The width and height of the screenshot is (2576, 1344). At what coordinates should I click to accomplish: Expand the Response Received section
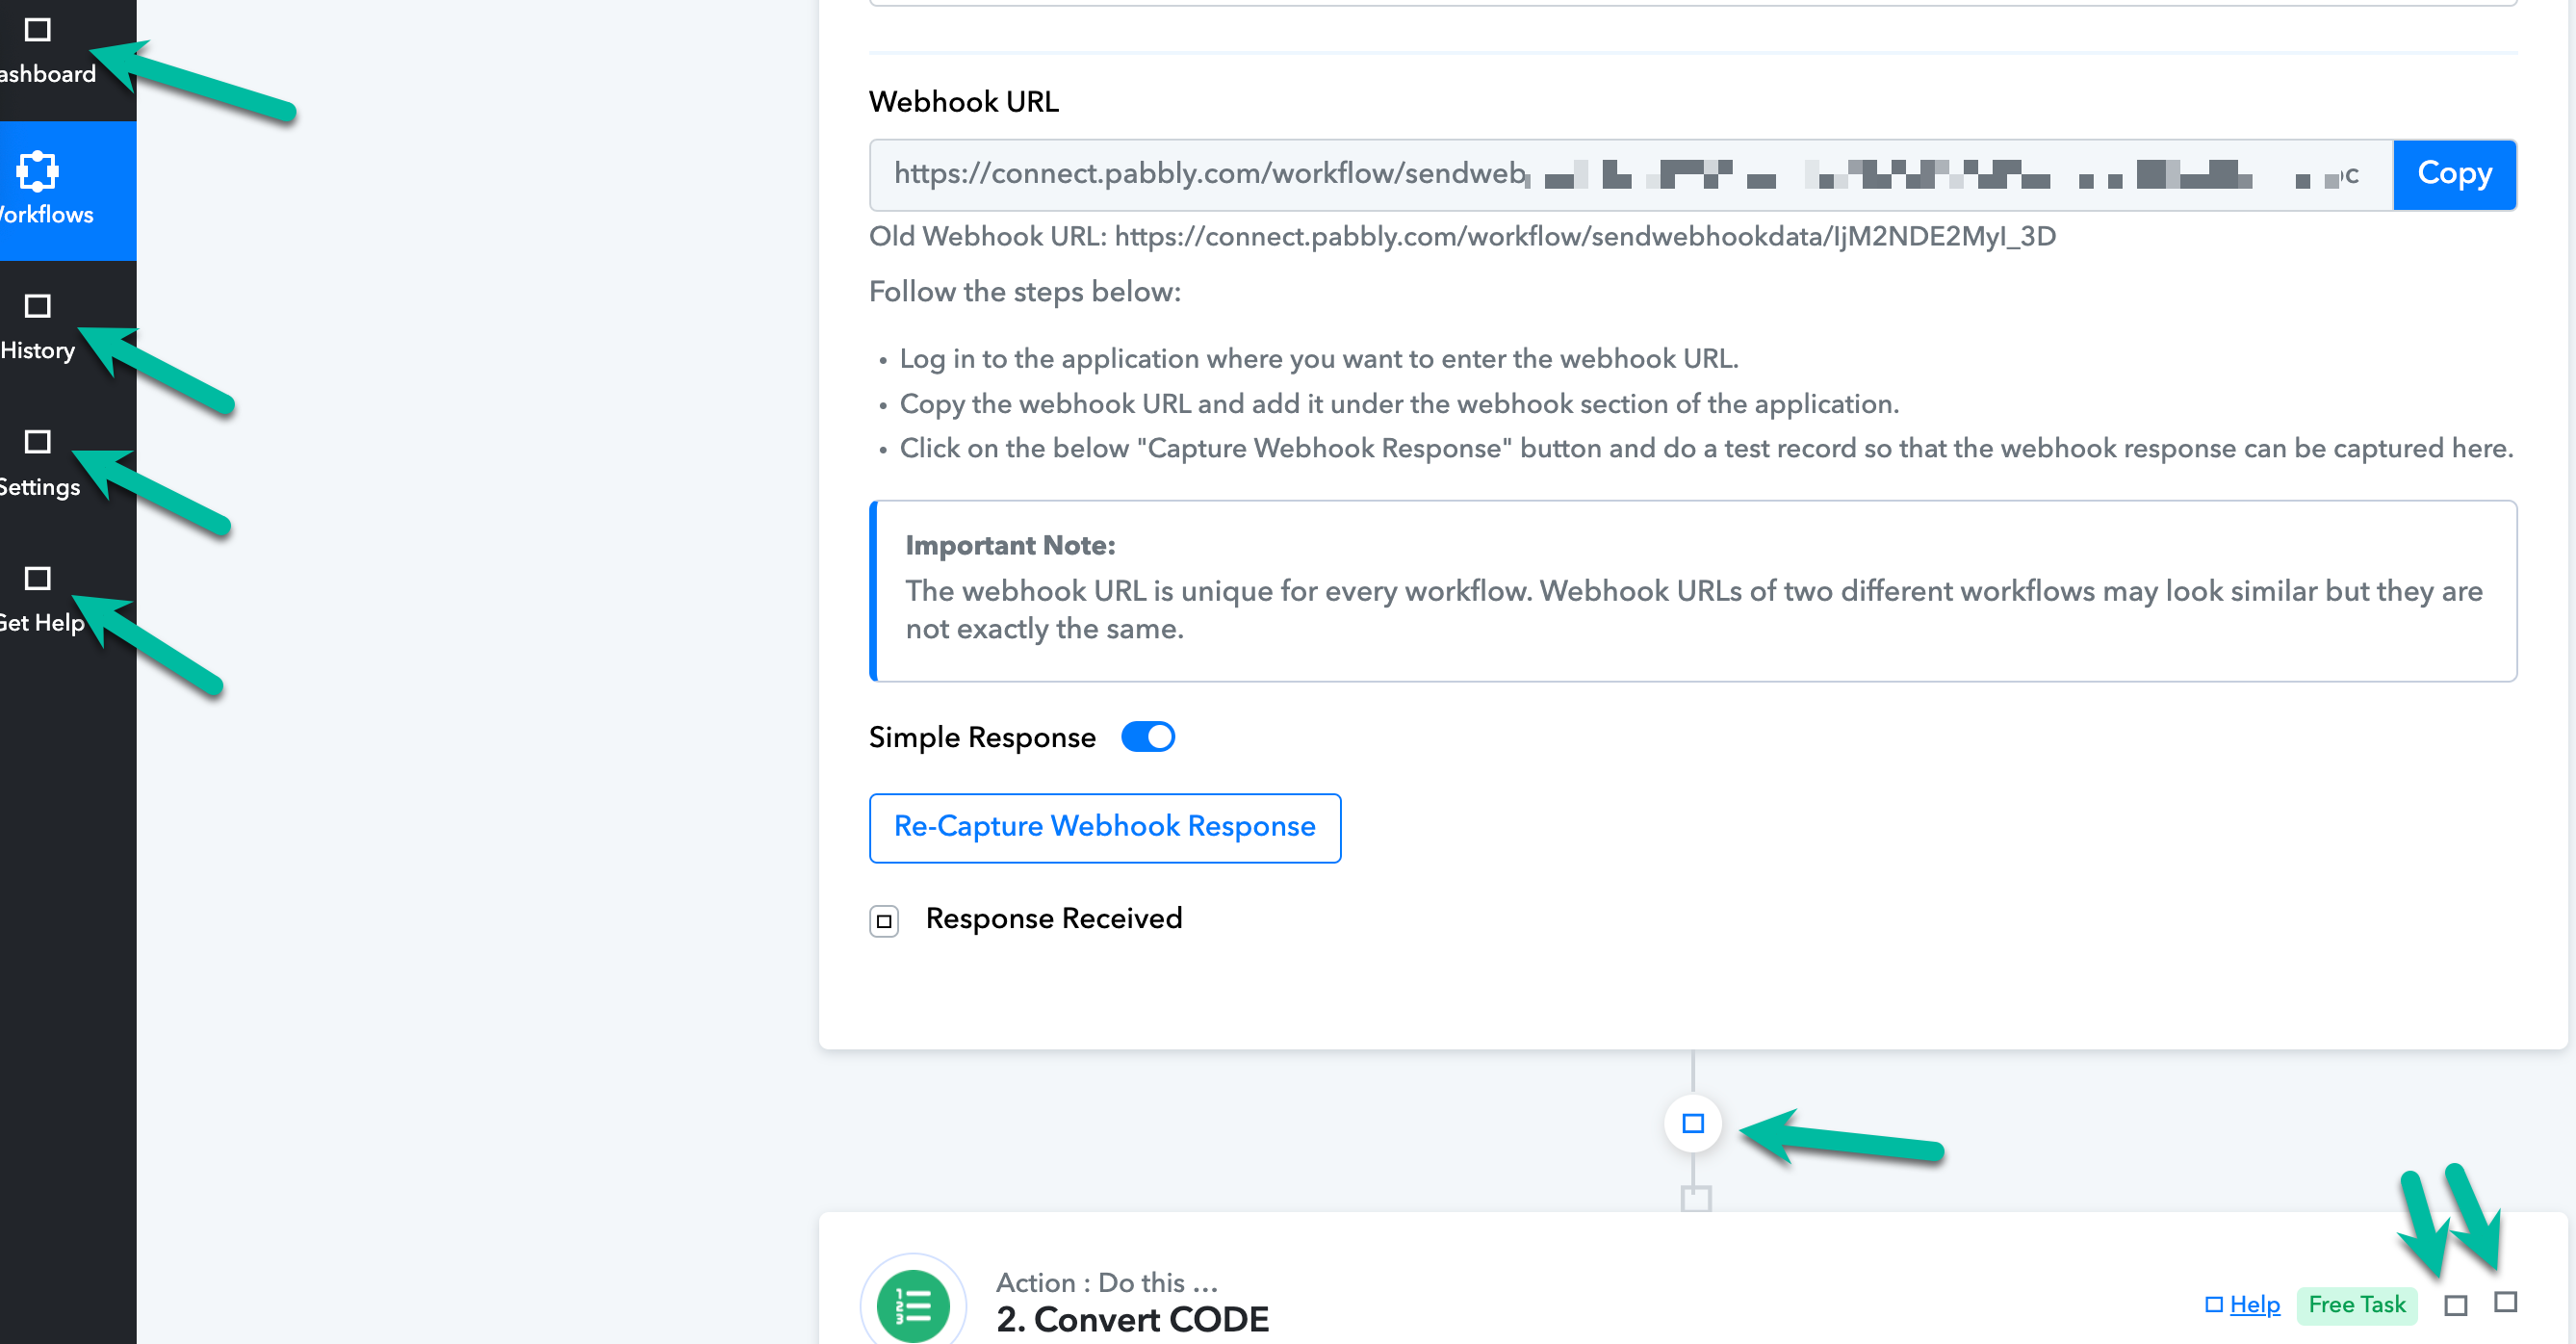(x=884, y=920)
